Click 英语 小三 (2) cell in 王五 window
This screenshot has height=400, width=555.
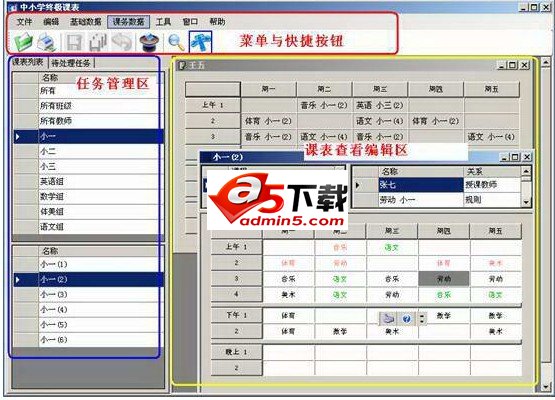380,105
